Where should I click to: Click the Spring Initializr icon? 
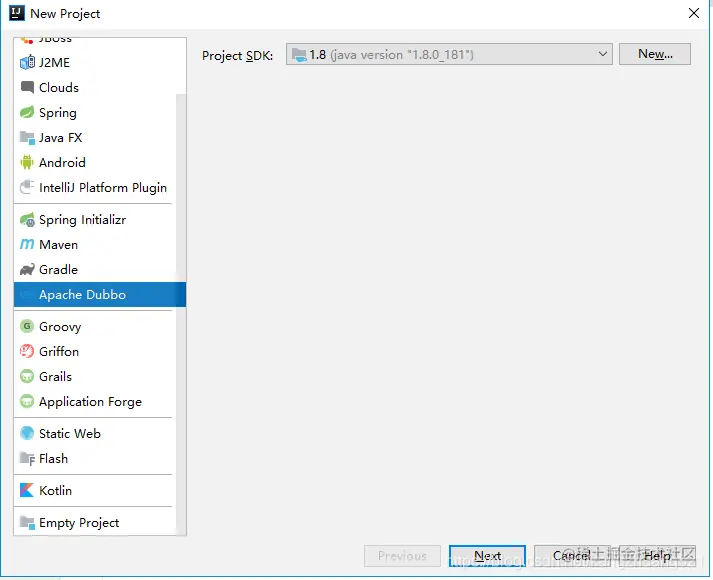tap(27, 220)
